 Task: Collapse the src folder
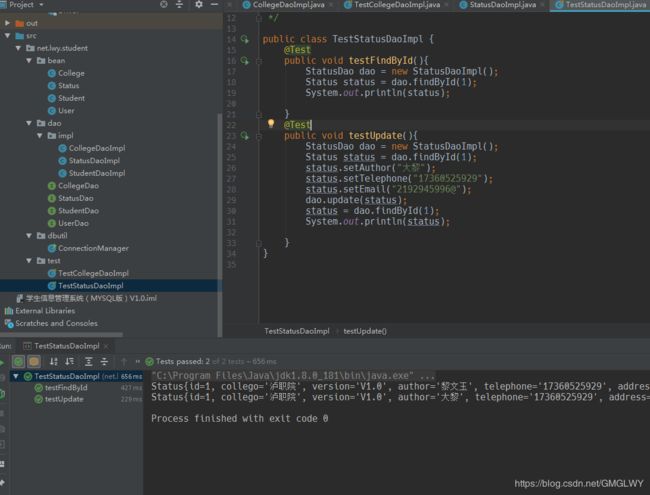point(7,36)
